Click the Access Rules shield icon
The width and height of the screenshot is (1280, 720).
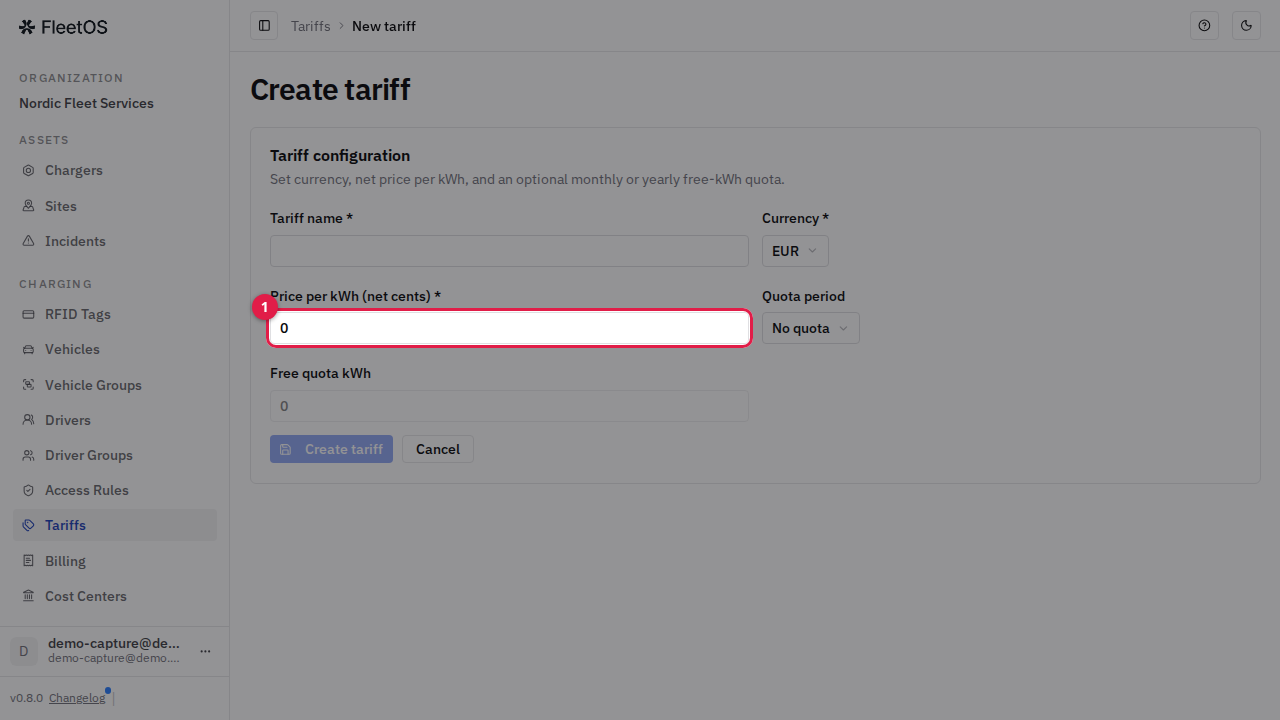pyautogui.click(x=28, y=490)
